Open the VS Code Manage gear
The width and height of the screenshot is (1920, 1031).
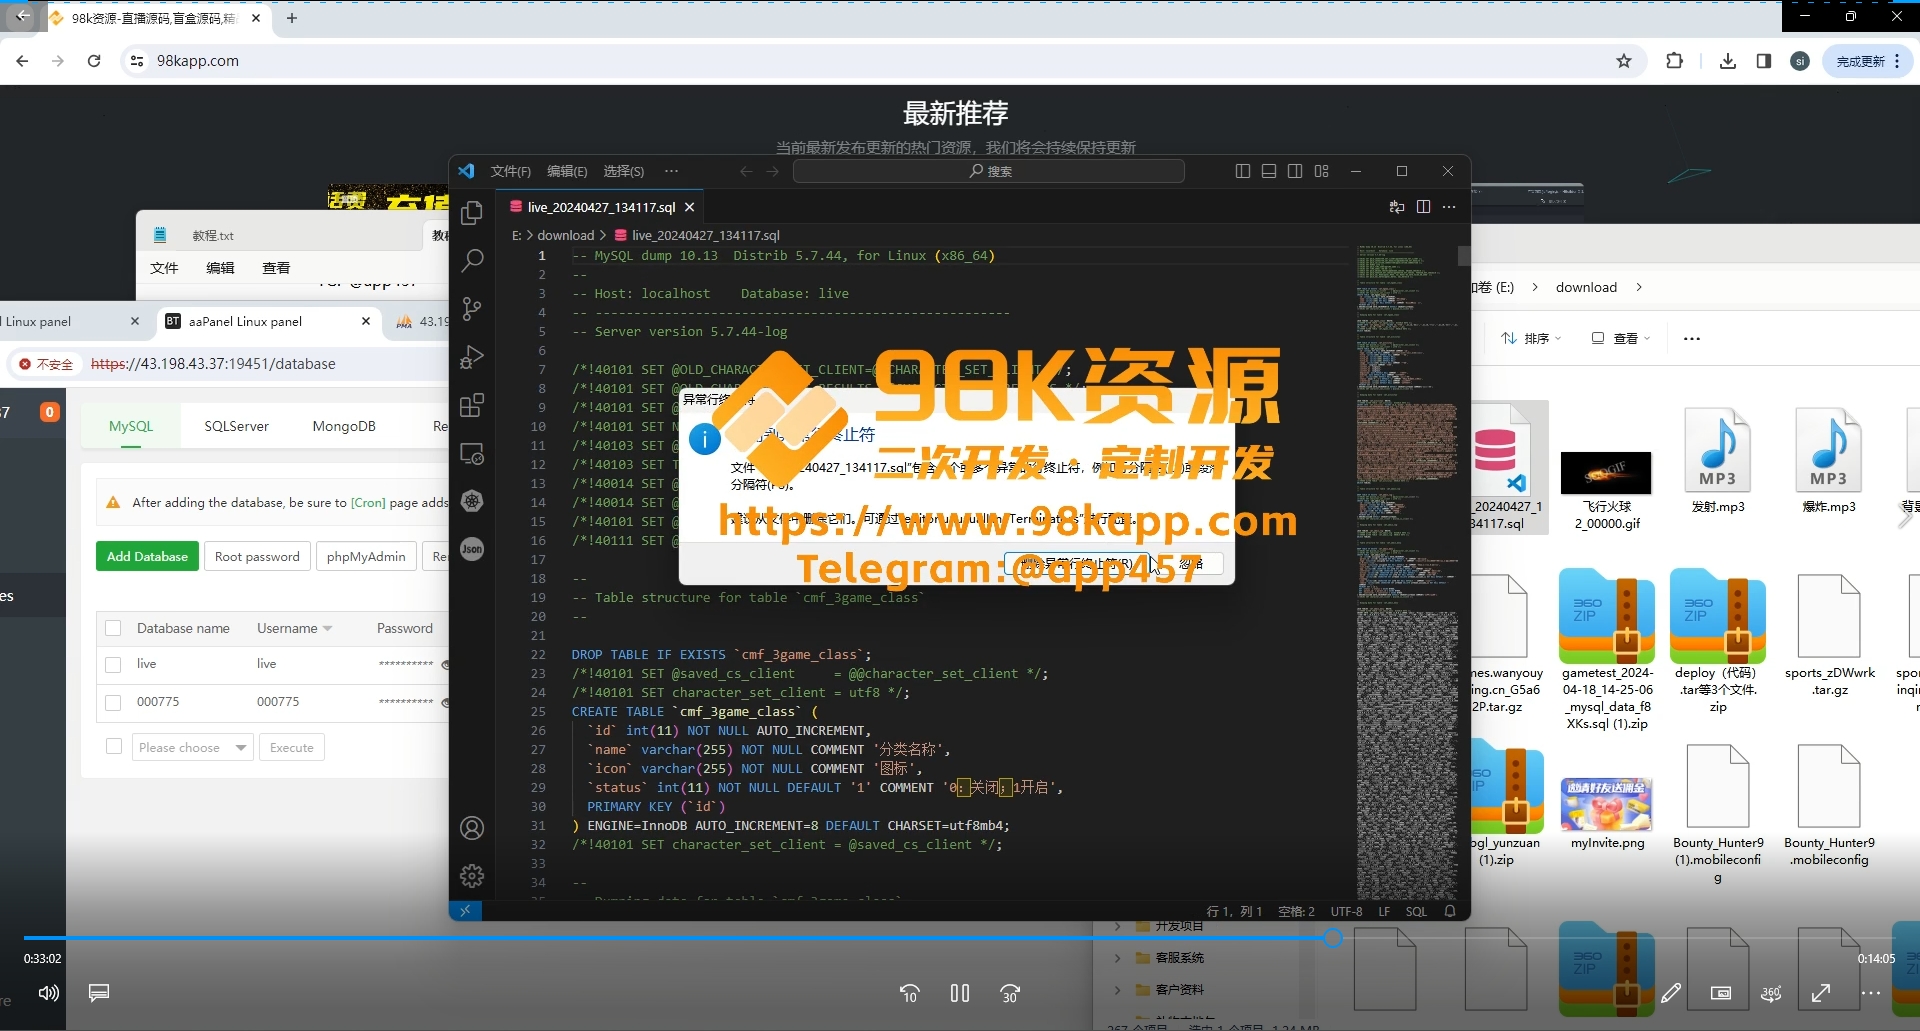pyautogui.click(x=472, y=876)
